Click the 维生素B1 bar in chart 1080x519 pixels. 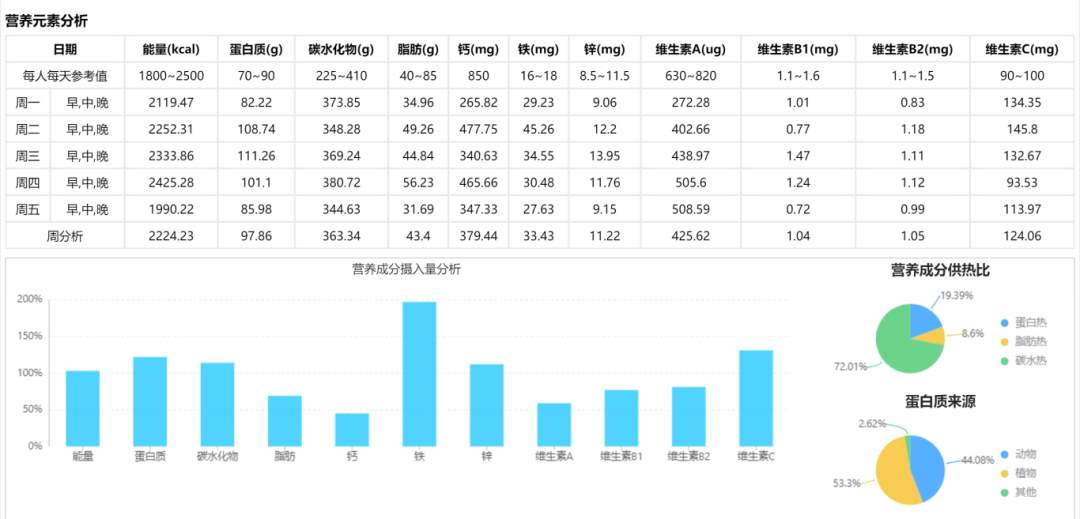pos(621,418)
